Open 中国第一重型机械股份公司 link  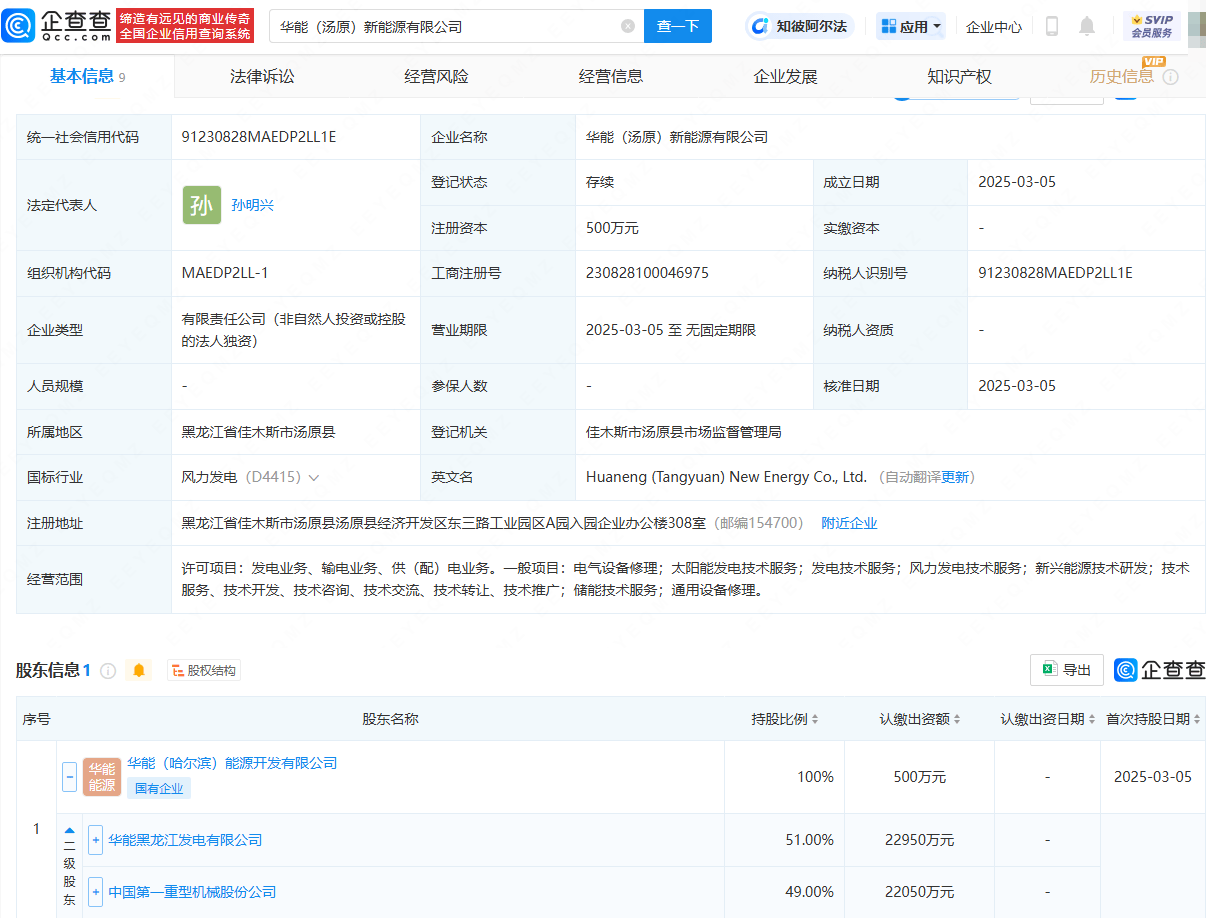pos(192,892)
